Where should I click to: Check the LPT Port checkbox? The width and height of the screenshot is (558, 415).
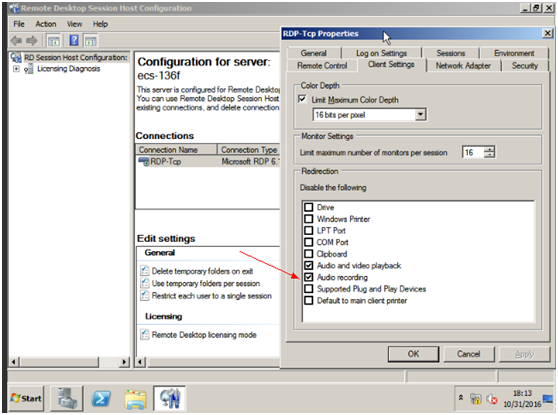point(309,230)
